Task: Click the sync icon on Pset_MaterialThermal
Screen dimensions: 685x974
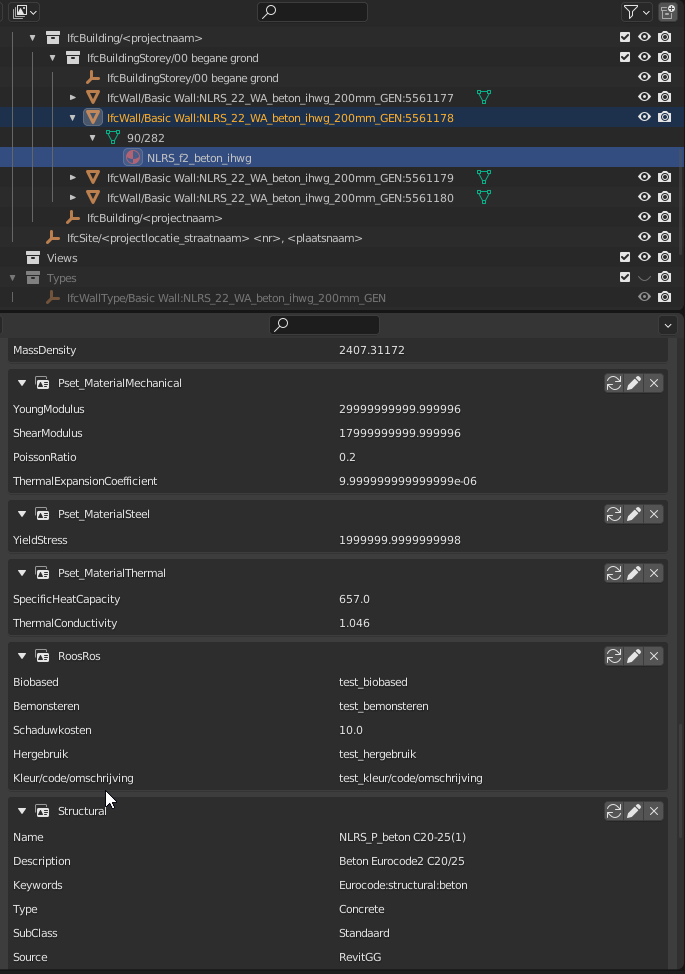Action: pyautogui.click(x=614, y=572)
